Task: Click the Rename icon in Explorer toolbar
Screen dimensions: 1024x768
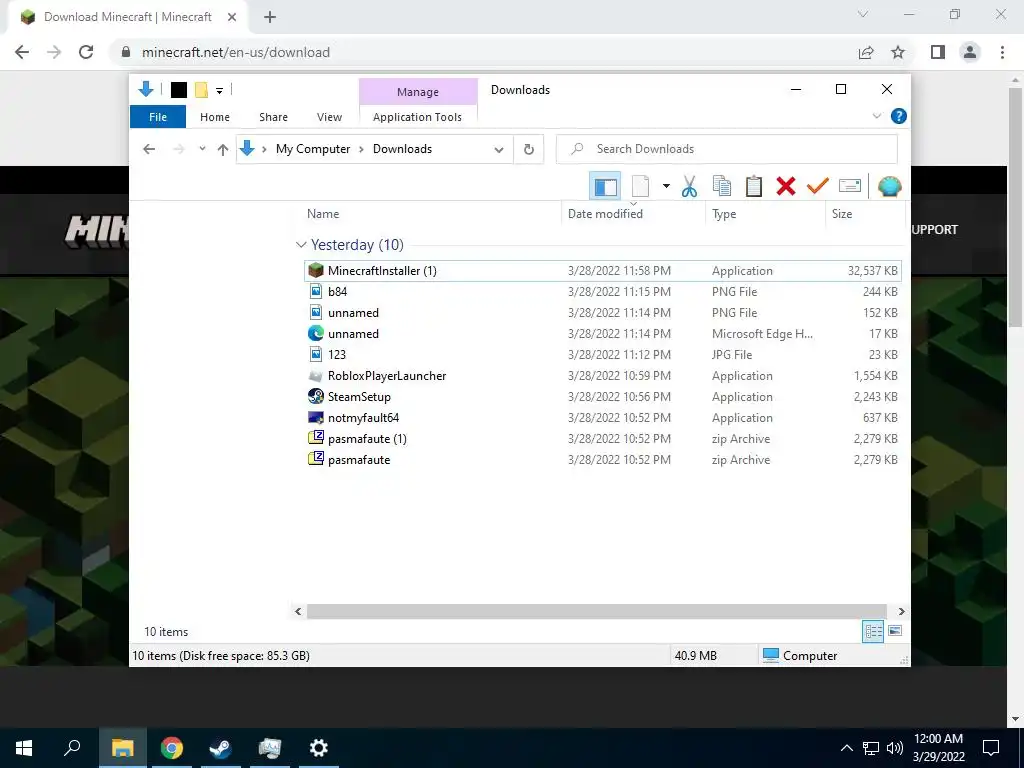Action: [850, 186]
